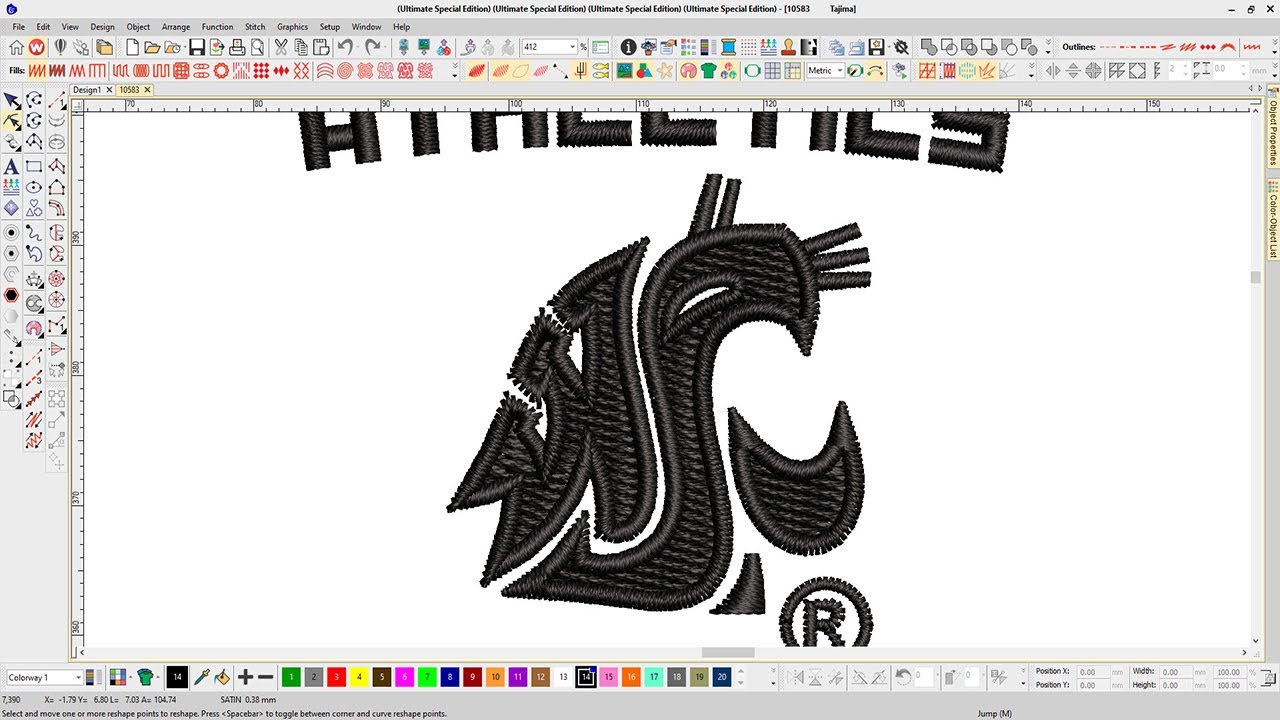The width and height of the screenshot is (1280, 720).
Task: Save the design with the floppy disk icon
Action: (197, 47)
